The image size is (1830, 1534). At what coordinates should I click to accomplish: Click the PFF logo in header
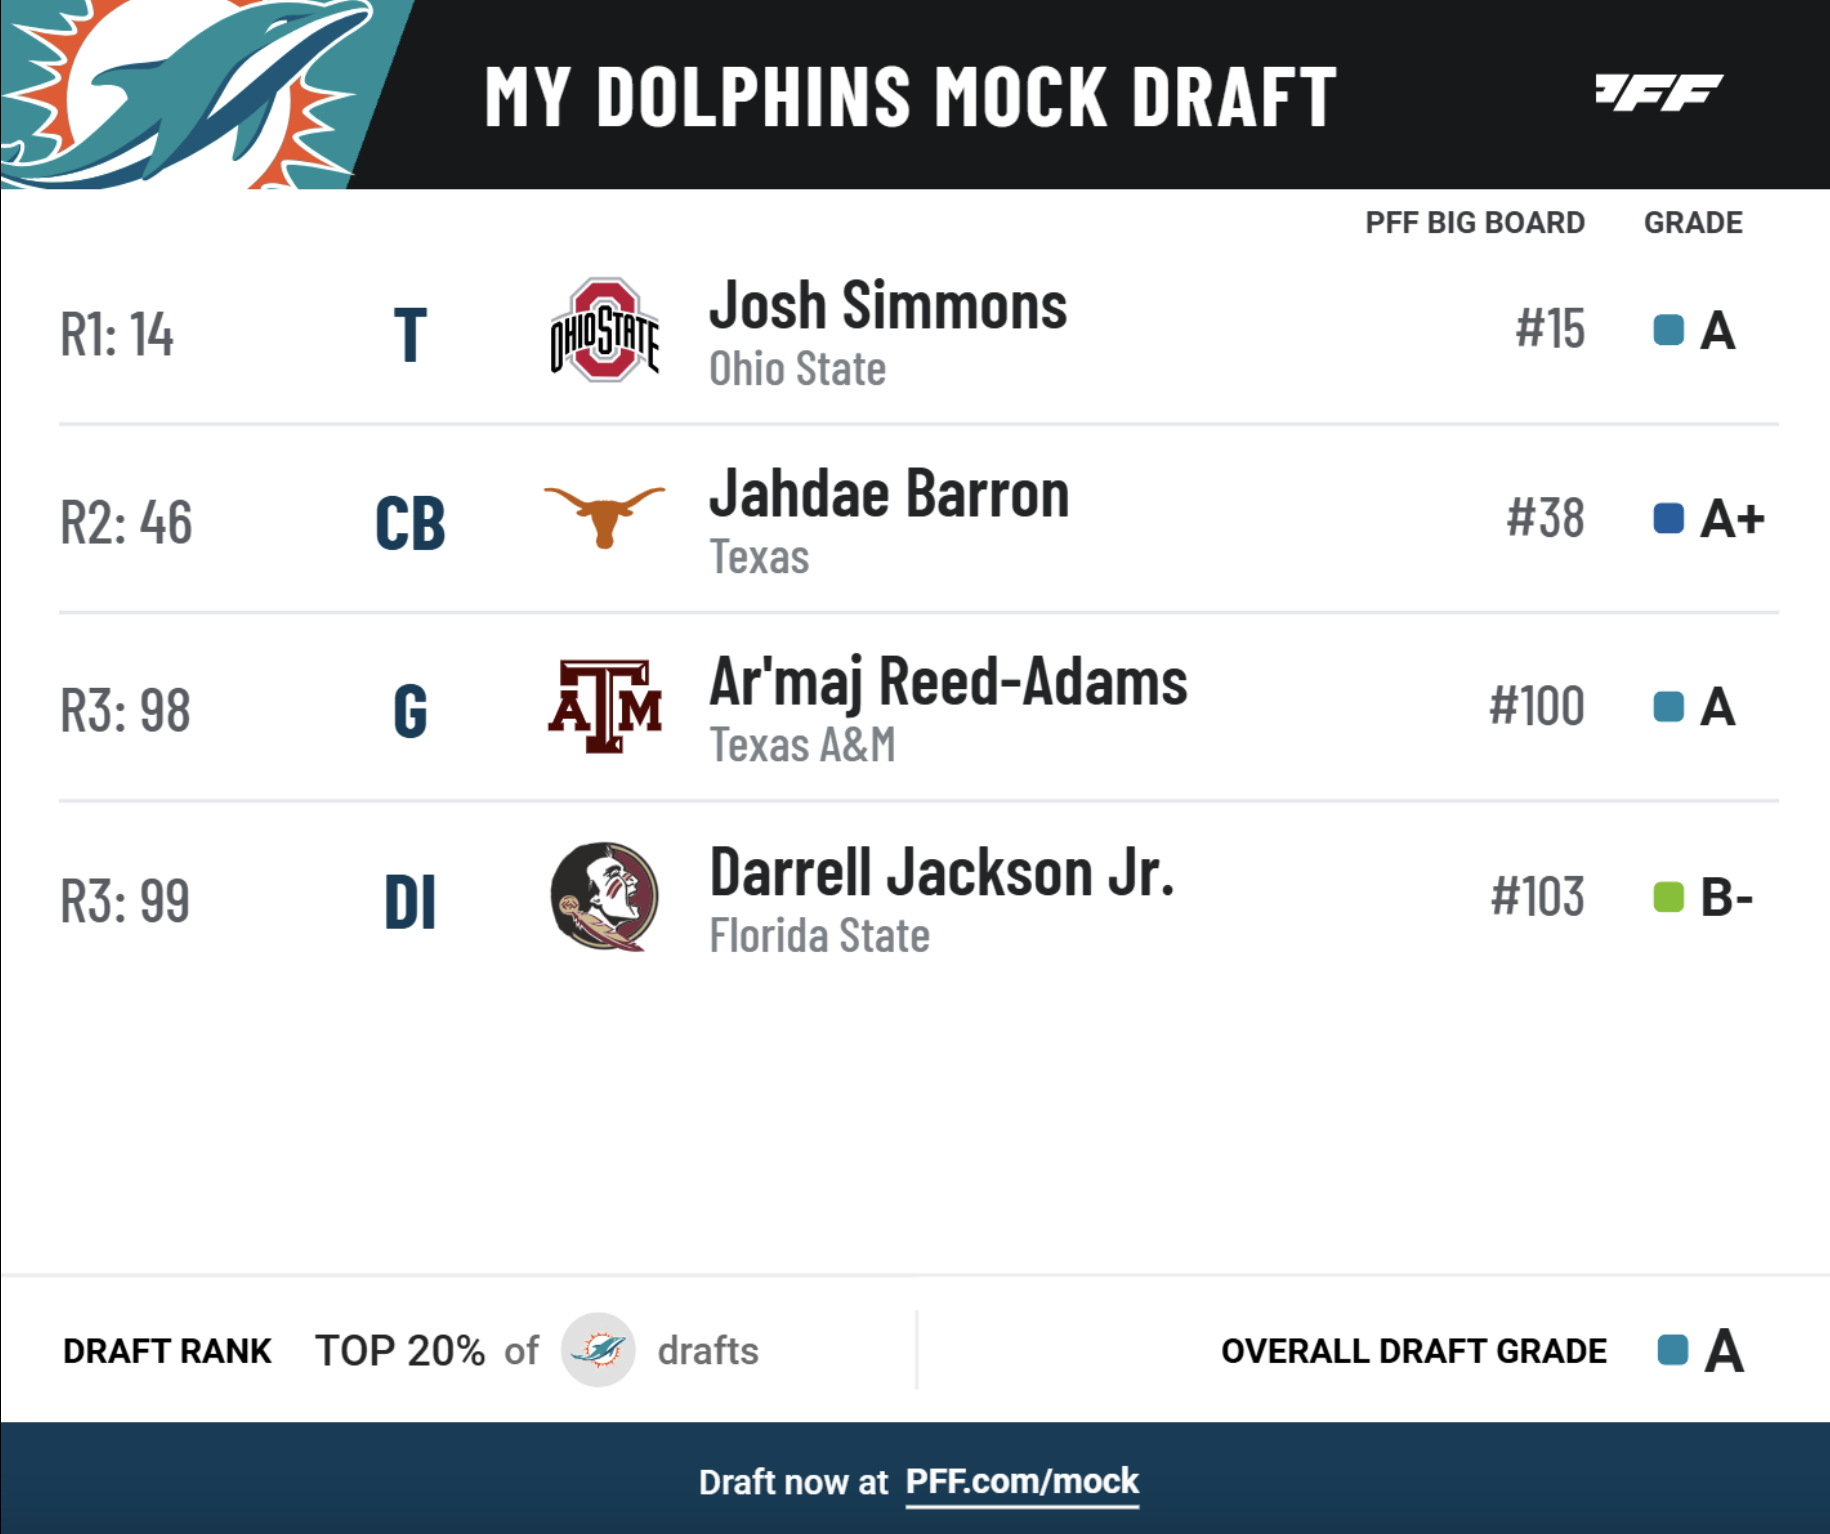1659,93
